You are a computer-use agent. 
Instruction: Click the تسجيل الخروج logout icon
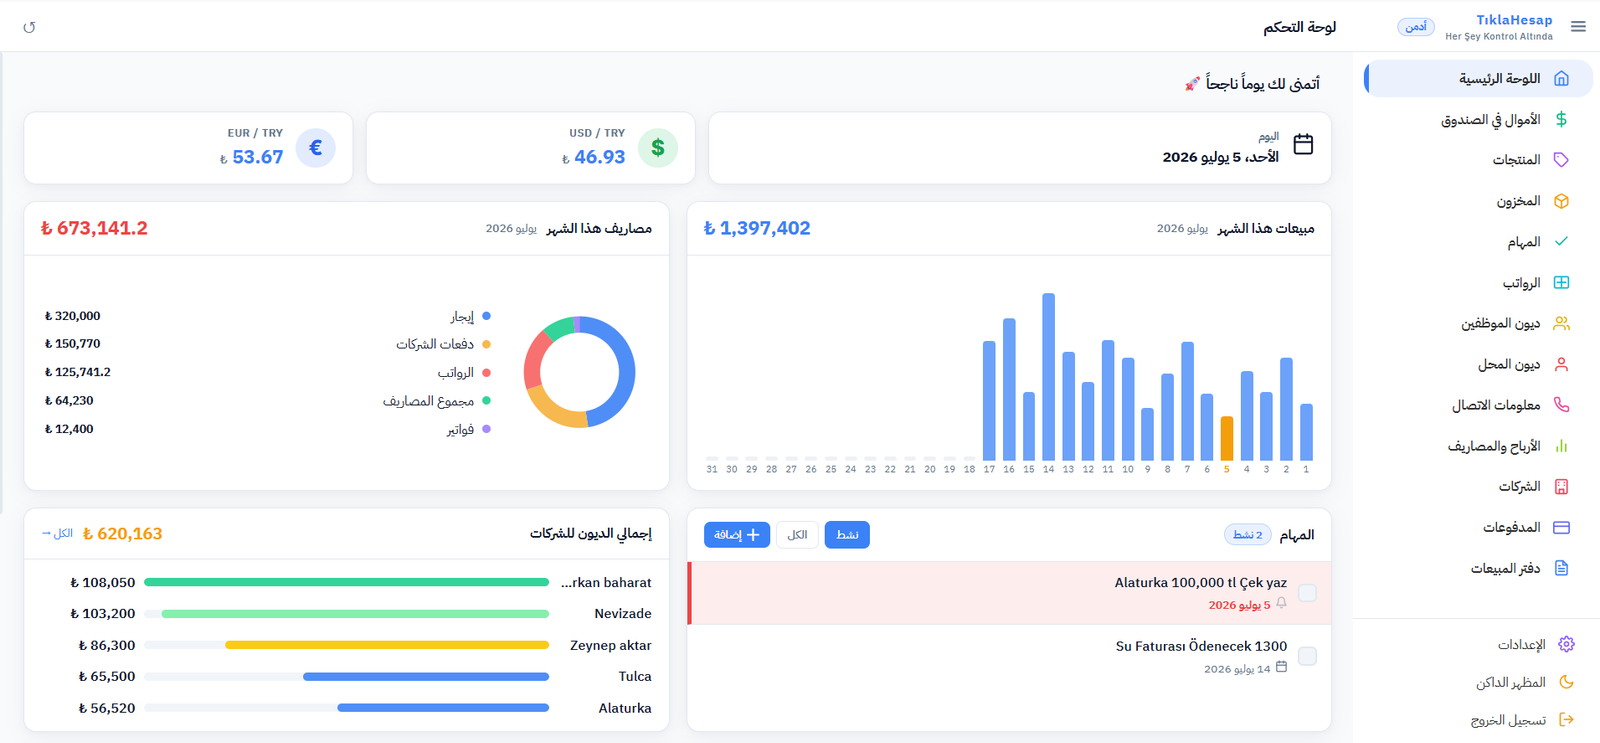[x=1566, y=720]
